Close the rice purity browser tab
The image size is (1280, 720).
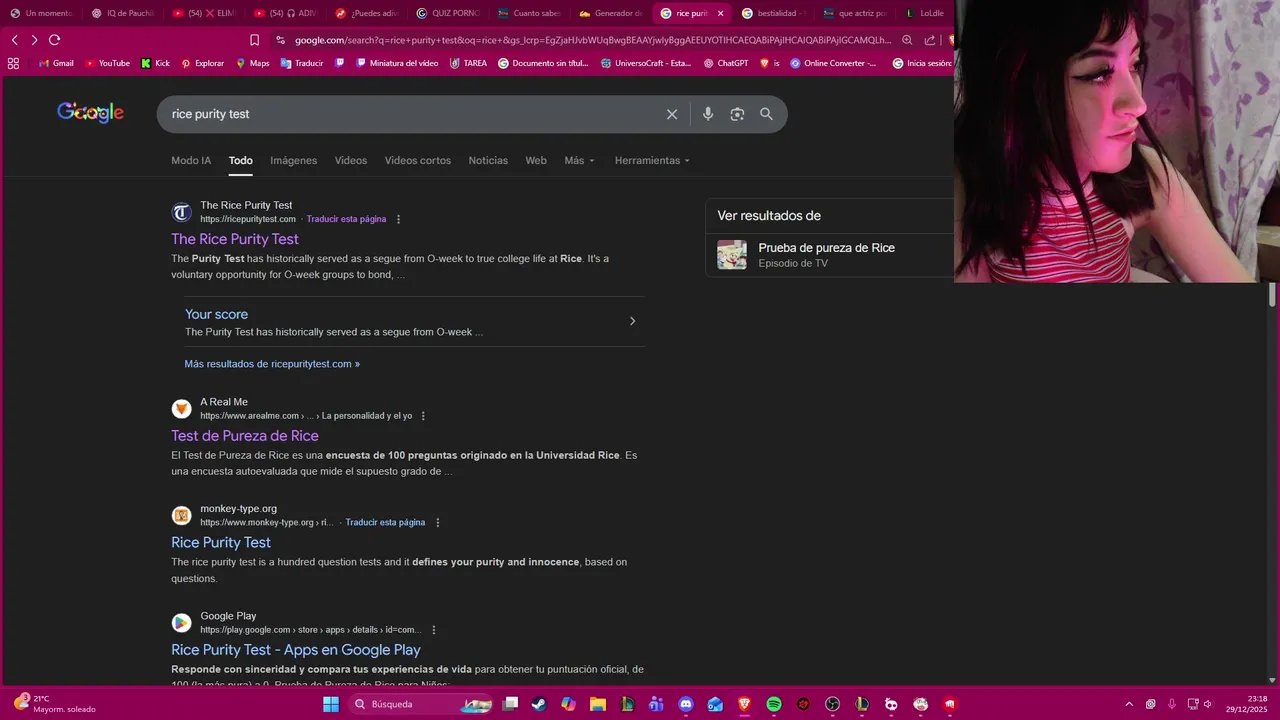pos(720,13)
